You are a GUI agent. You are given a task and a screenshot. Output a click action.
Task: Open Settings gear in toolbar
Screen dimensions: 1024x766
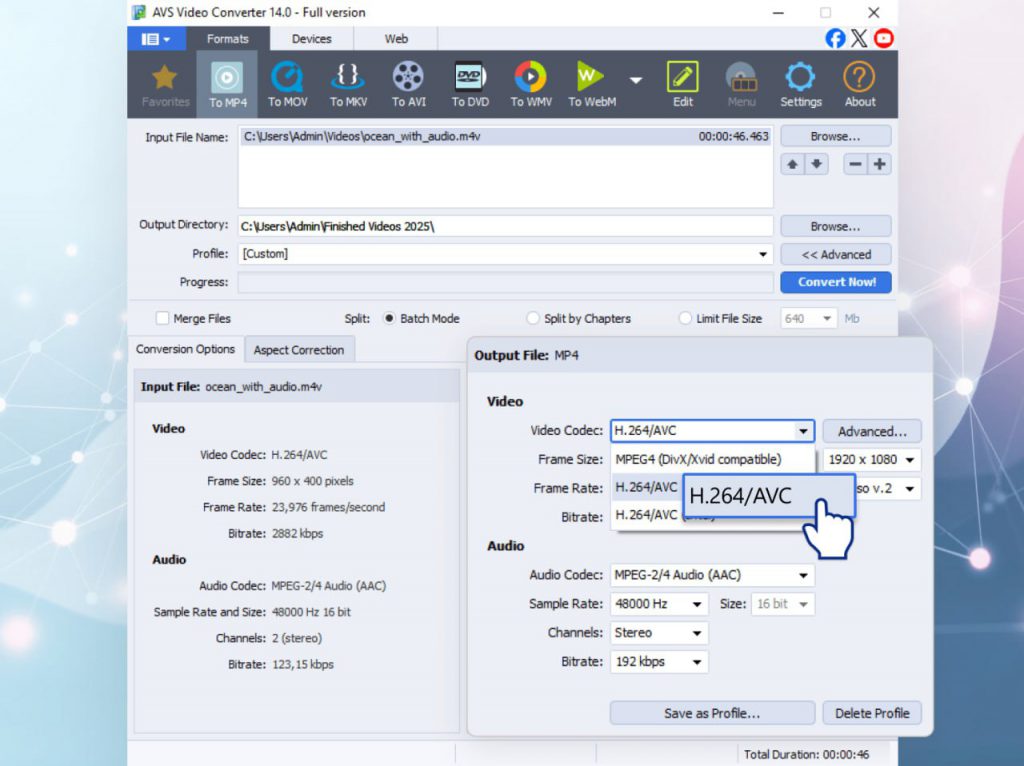800,78
